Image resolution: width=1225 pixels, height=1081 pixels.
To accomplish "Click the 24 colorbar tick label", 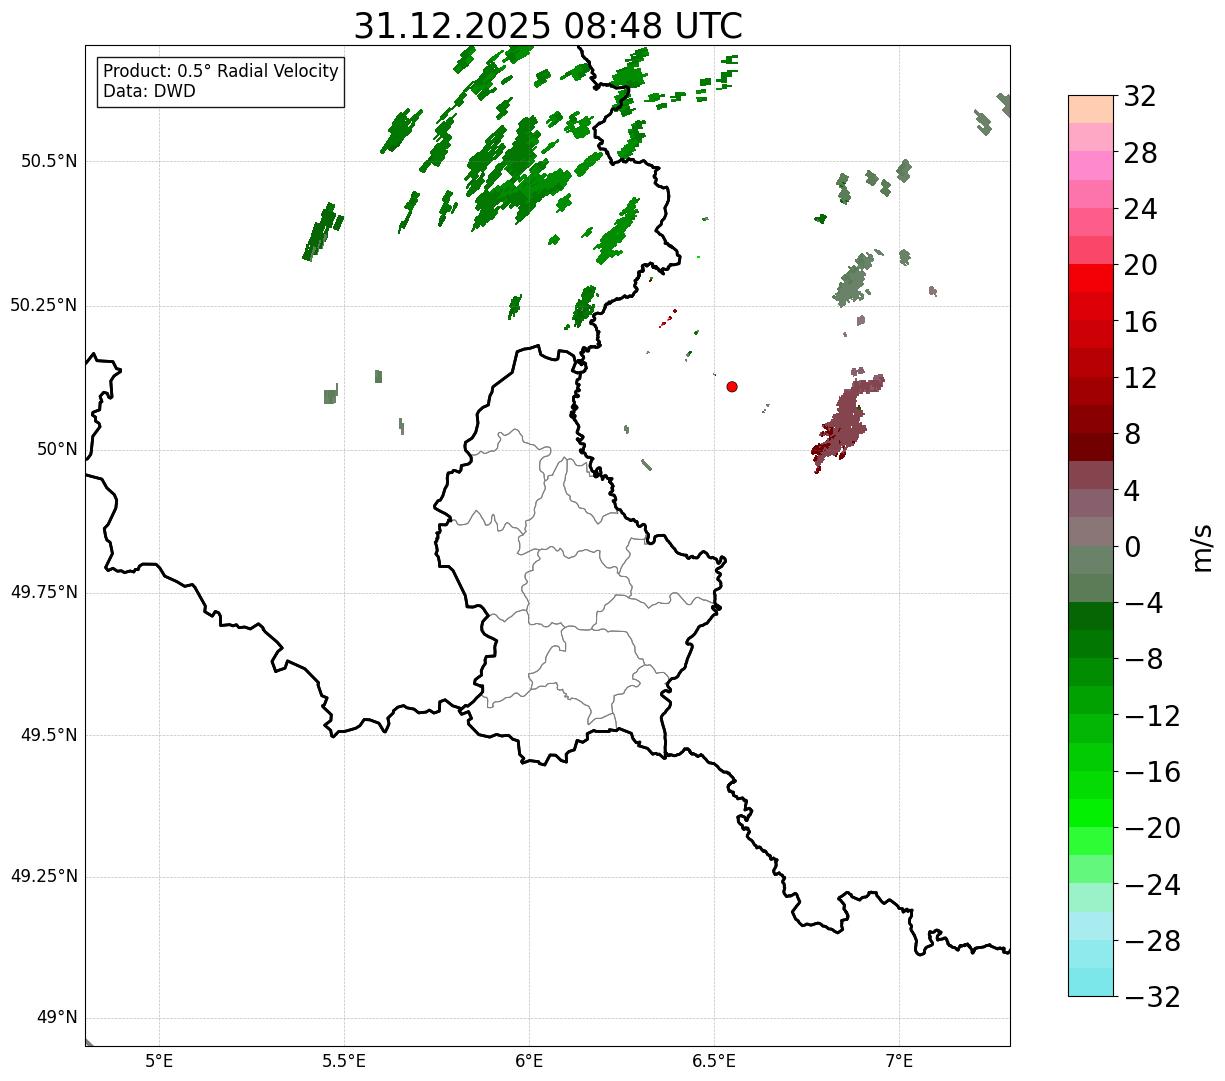I will click(1140, 210).
